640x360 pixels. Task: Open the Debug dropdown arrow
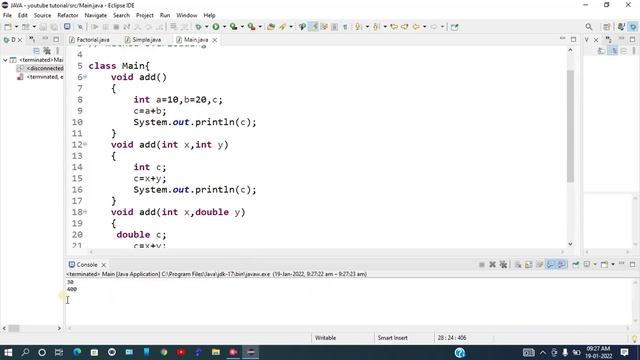207,27
